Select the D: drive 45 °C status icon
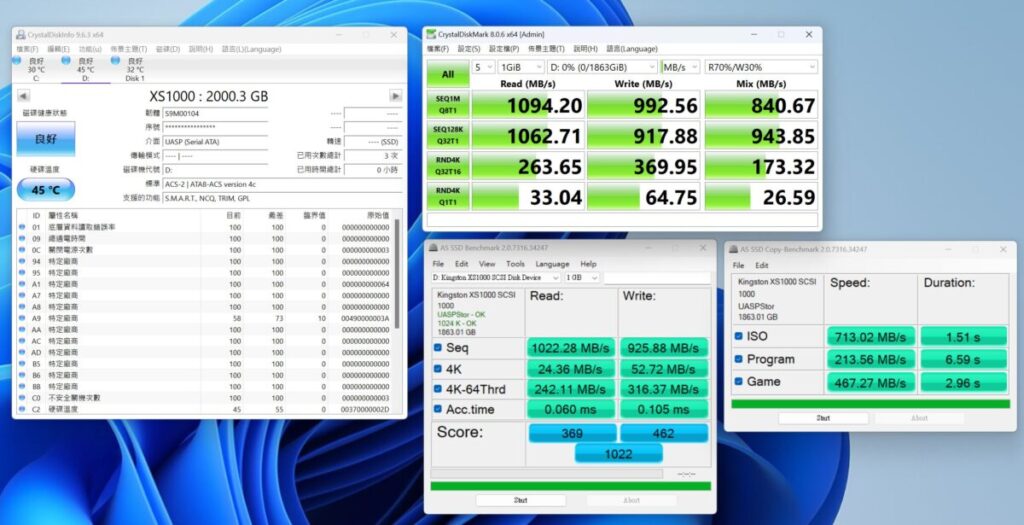 [66, 60]
